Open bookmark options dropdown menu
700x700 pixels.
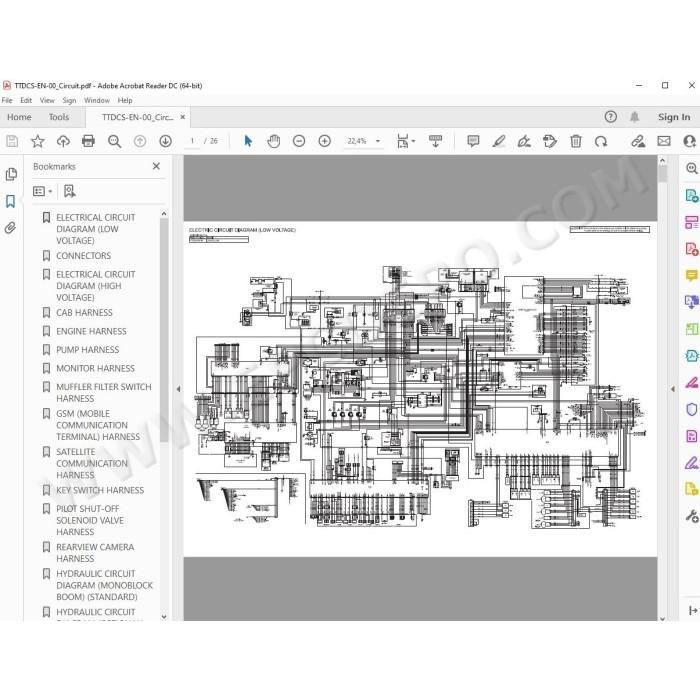[x=43, y=191]
